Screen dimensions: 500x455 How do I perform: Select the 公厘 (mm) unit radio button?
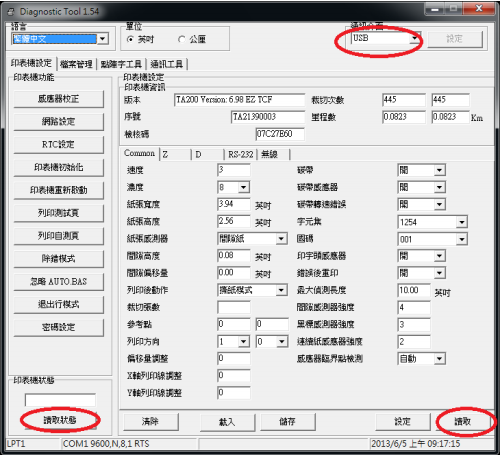(x=182, y=39)
